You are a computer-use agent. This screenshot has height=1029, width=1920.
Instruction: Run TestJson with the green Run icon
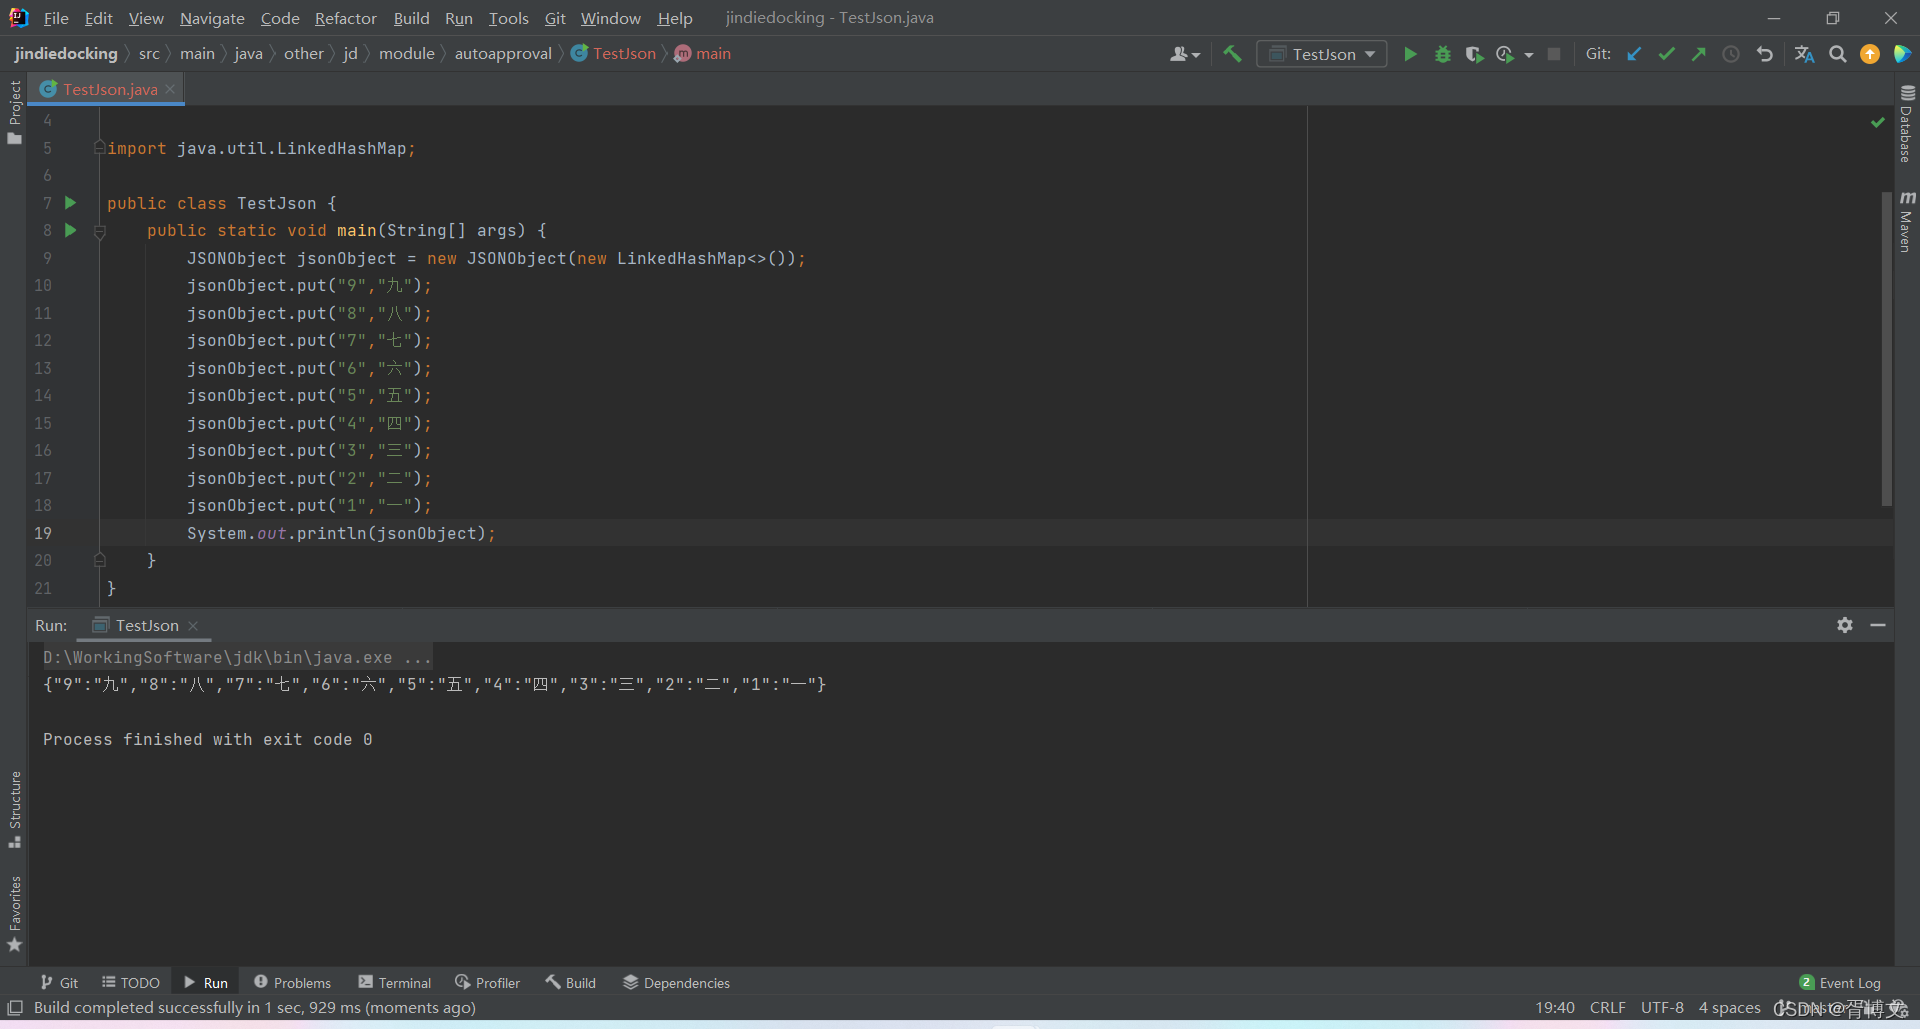tap(1410, 54)
